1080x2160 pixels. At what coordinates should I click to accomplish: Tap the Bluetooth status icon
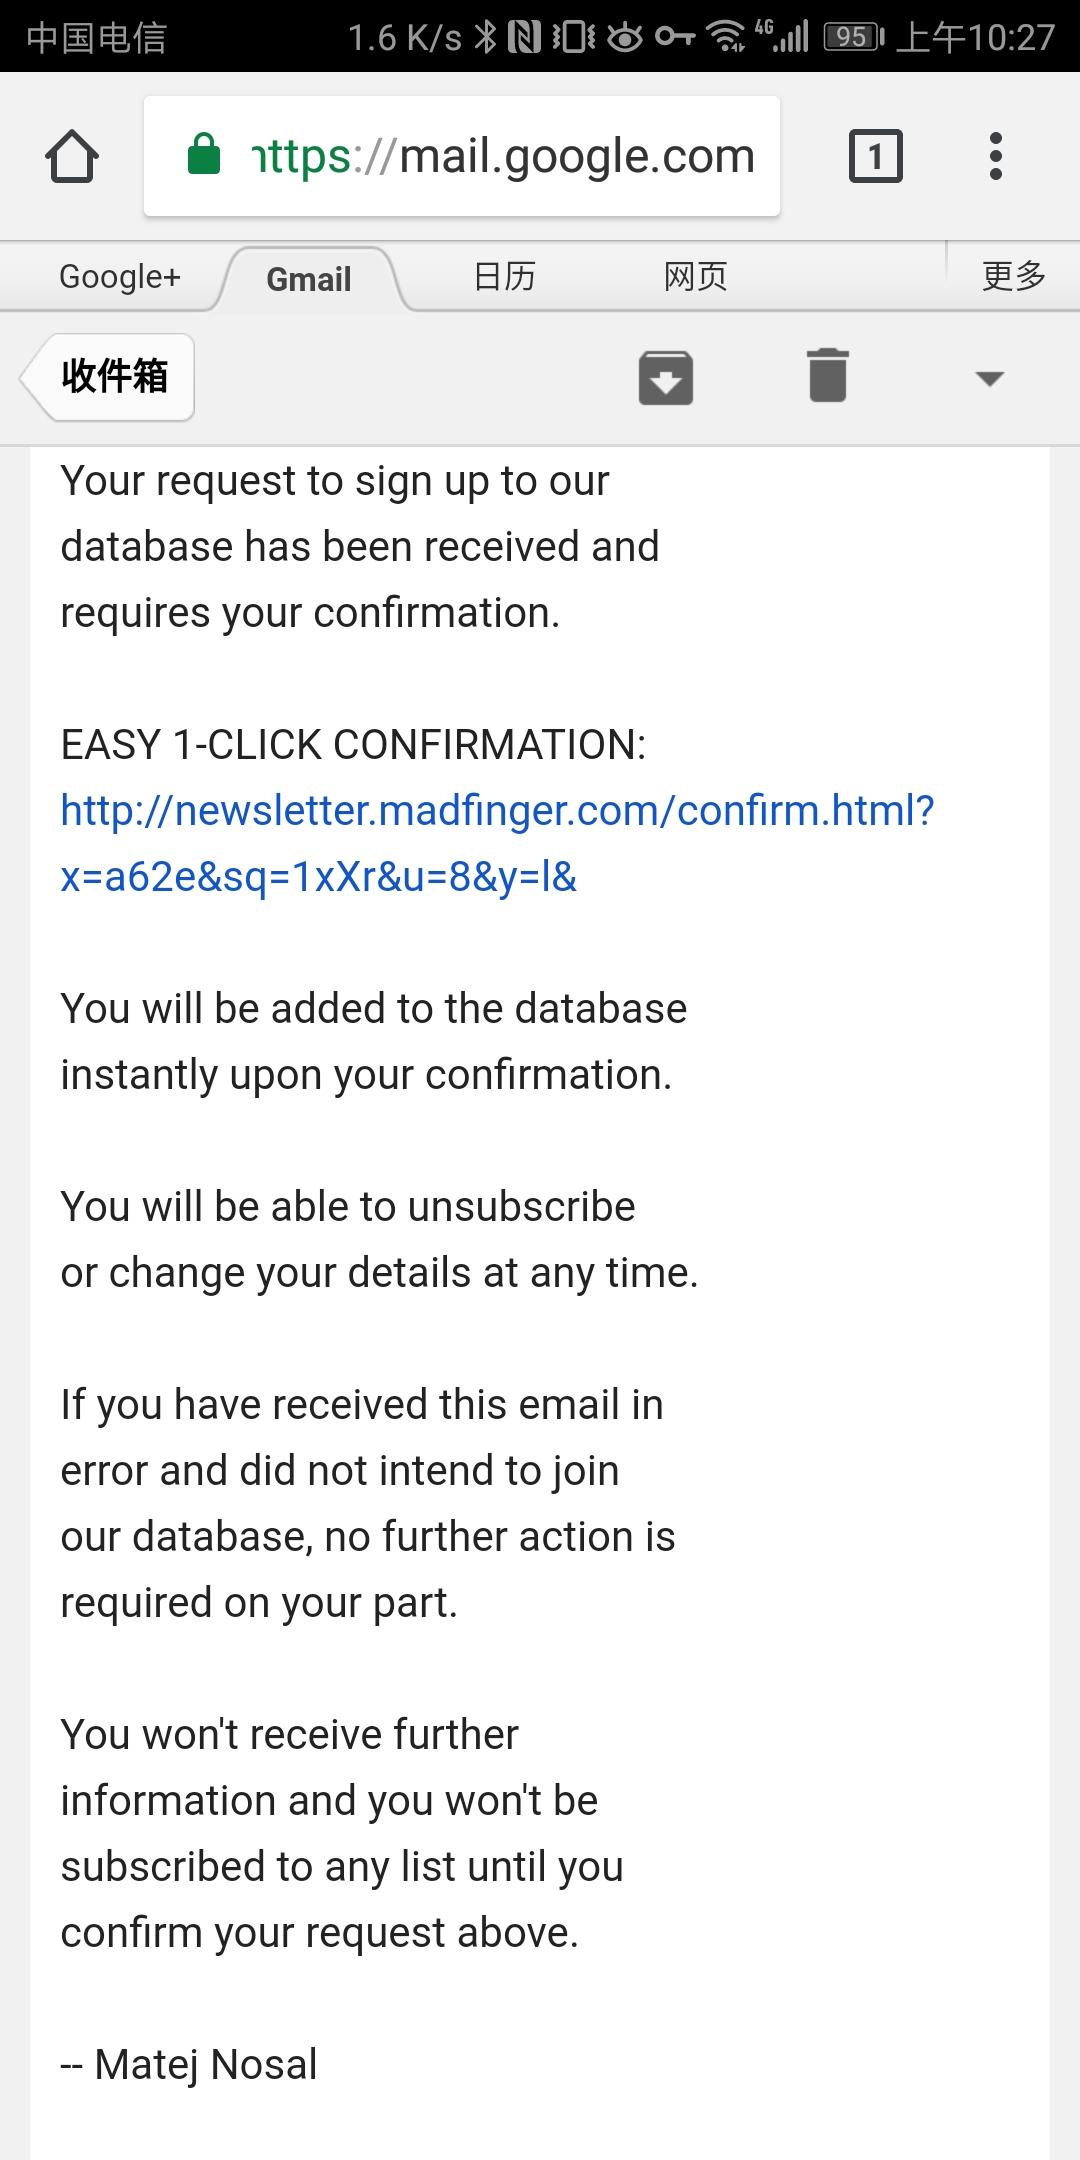486,38
